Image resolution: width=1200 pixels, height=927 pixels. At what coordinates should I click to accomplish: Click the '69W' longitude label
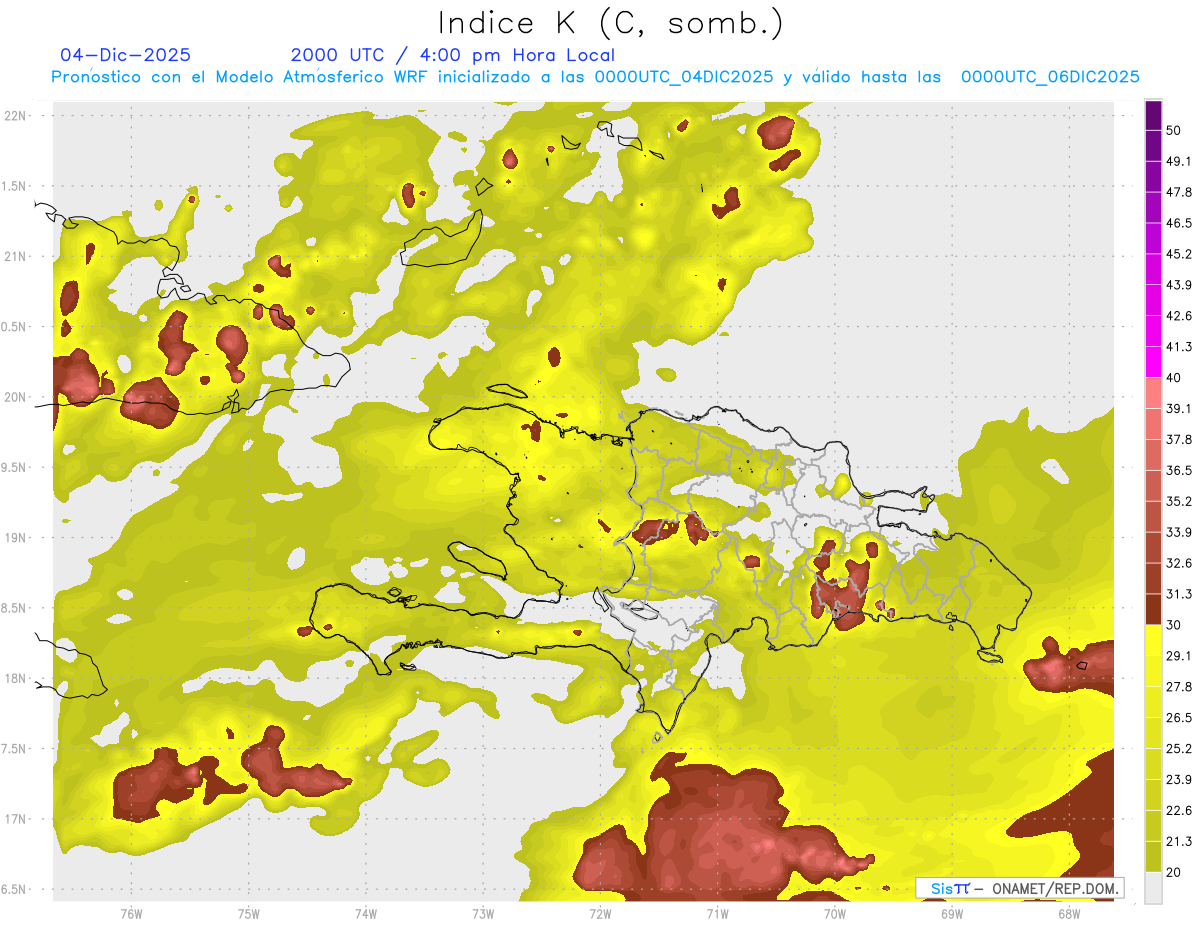[x=951, y=913]
